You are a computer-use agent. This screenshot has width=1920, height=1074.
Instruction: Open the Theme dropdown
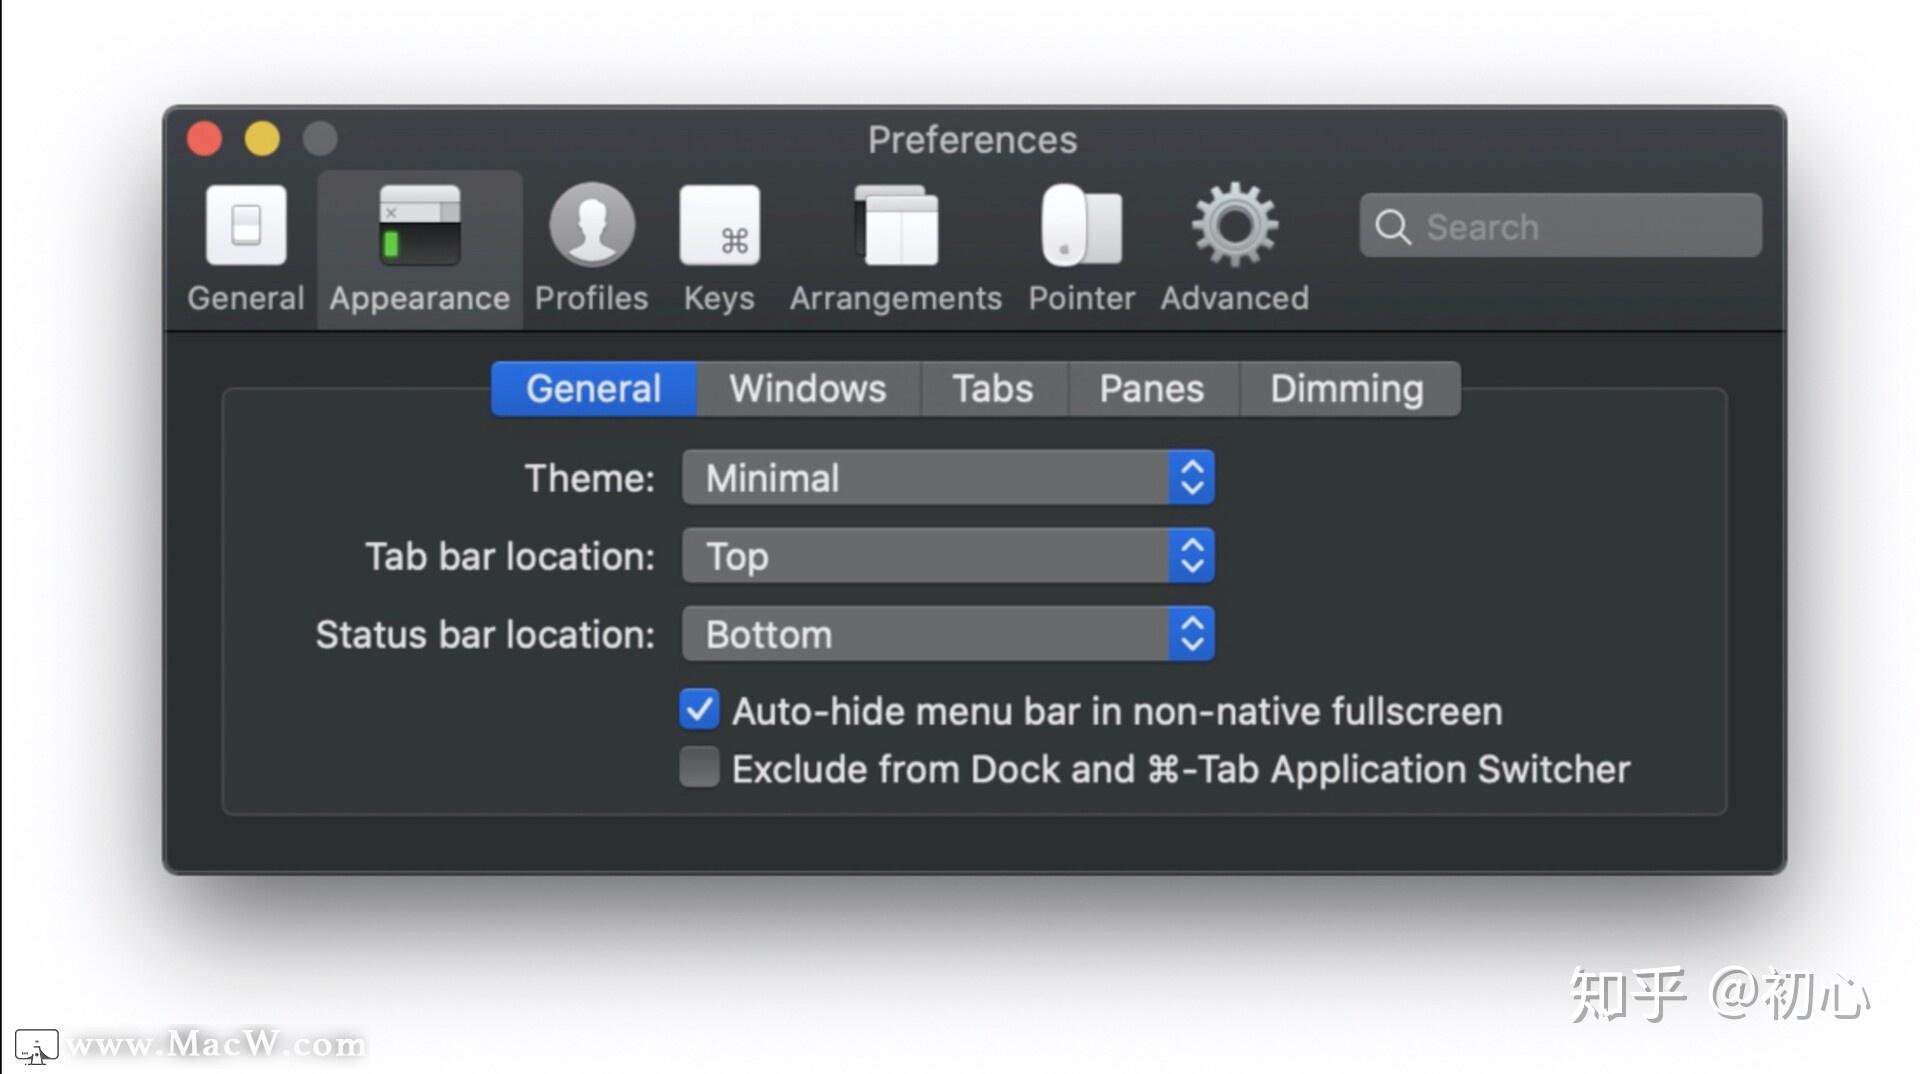point(1191,479)
